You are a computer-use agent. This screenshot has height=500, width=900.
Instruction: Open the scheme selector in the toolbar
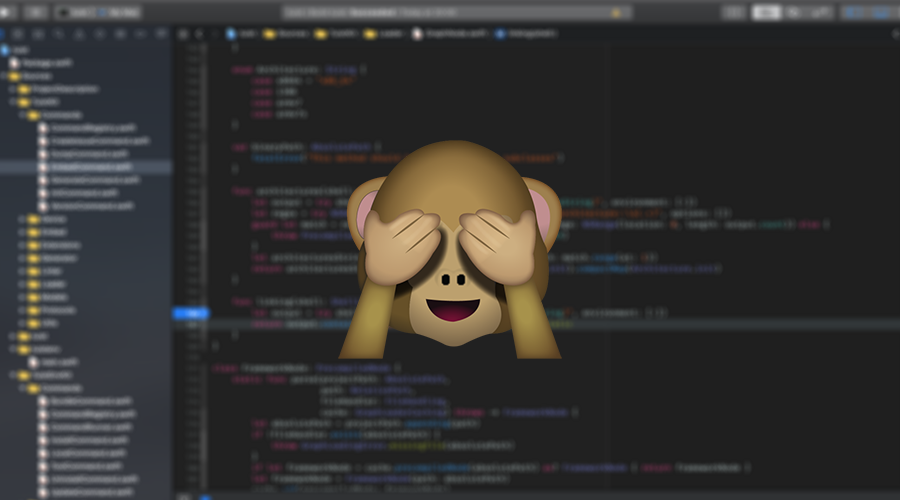[x=99, y=12]
